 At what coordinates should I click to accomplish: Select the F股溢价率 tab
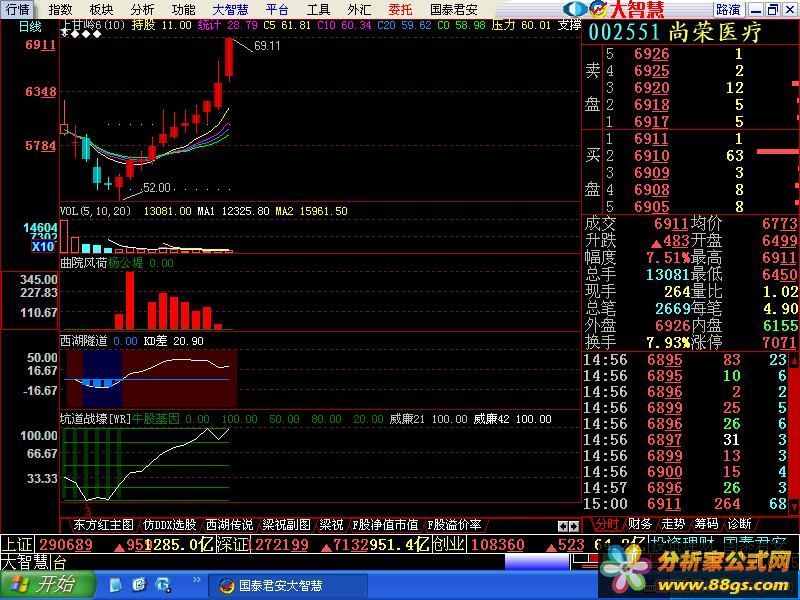[454, 524]
